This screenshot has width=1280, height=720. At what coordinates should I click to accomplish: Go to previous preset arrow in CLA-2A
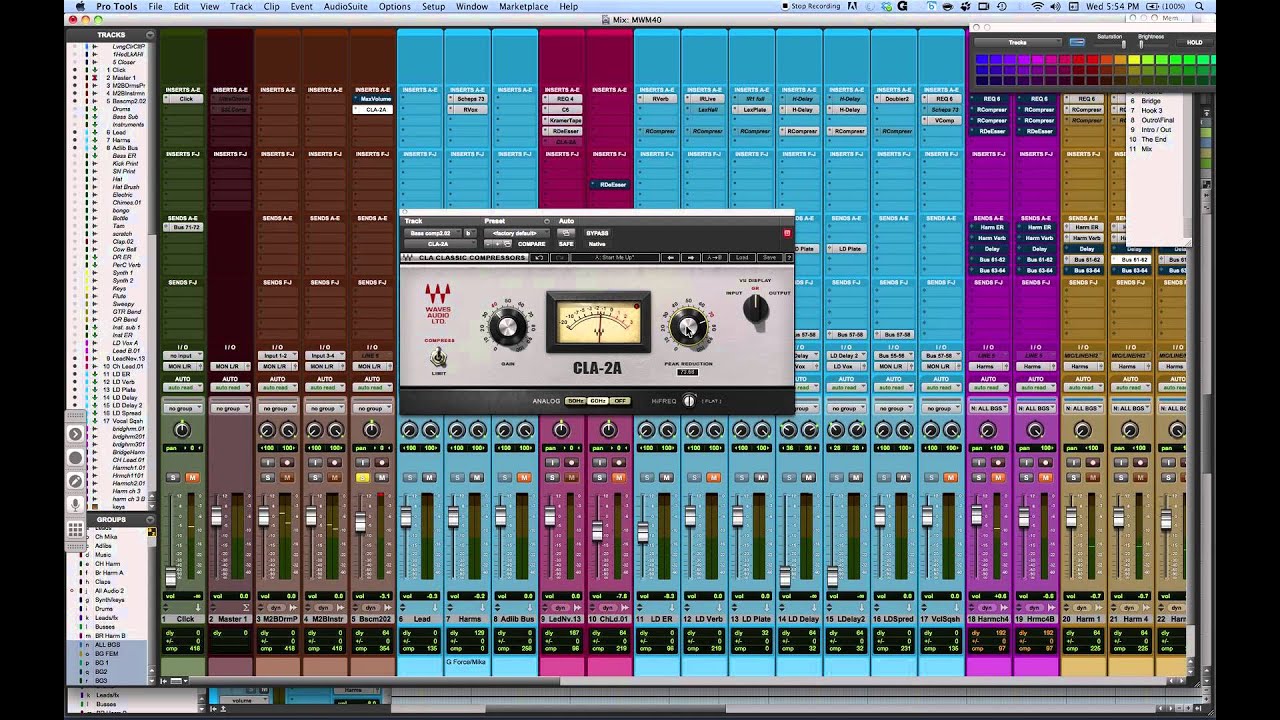coord(671,258)
